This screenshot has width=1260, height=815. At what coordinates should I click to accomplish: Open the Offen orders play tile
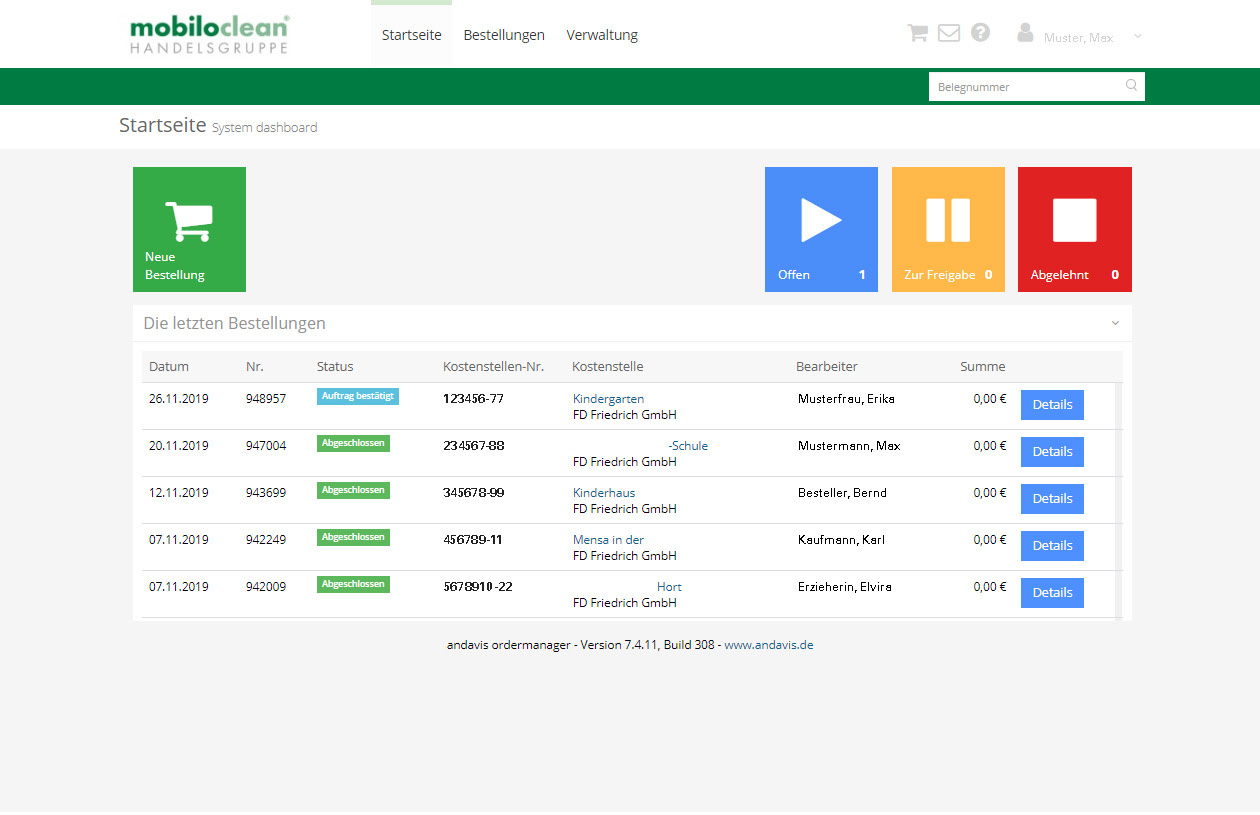point(820,229)
